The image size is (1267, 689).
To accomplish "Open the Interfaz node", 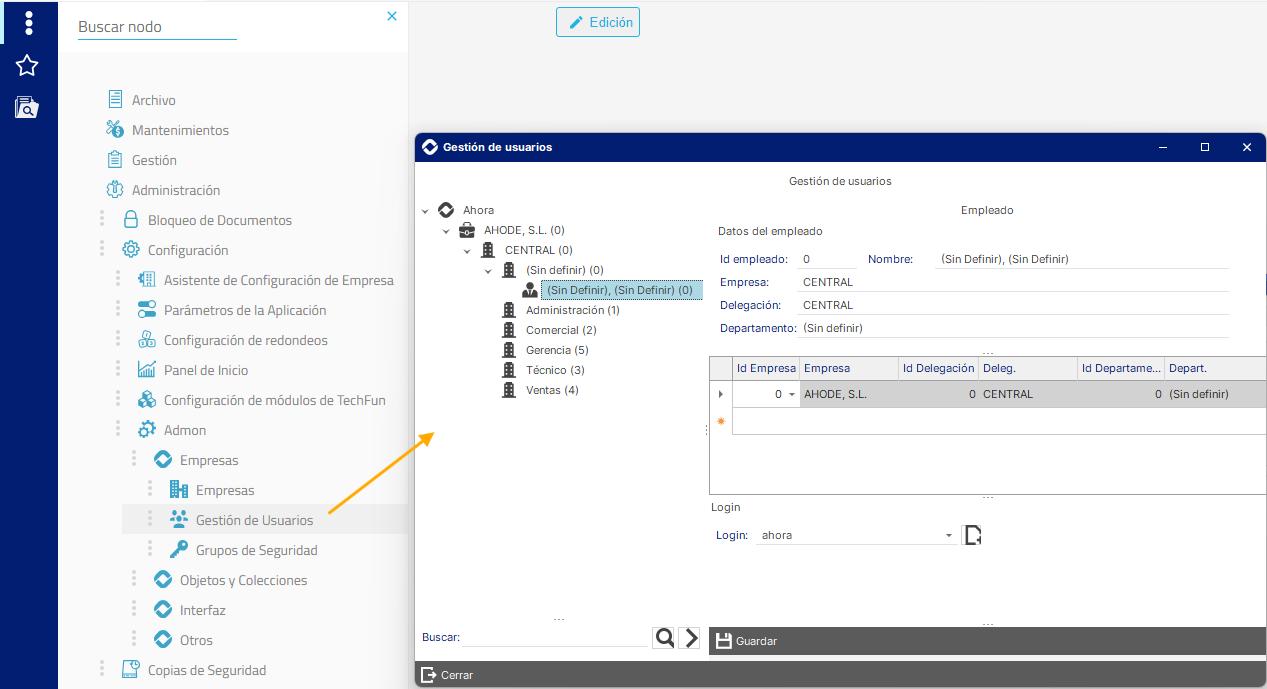I will pyautogui.click(x=202, y=610).
